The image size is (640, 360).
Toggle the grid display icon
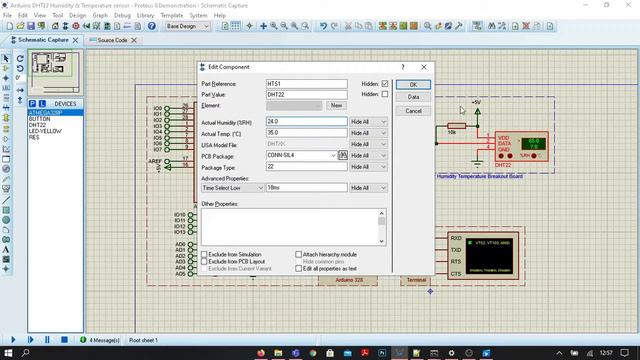pos(236,26)
